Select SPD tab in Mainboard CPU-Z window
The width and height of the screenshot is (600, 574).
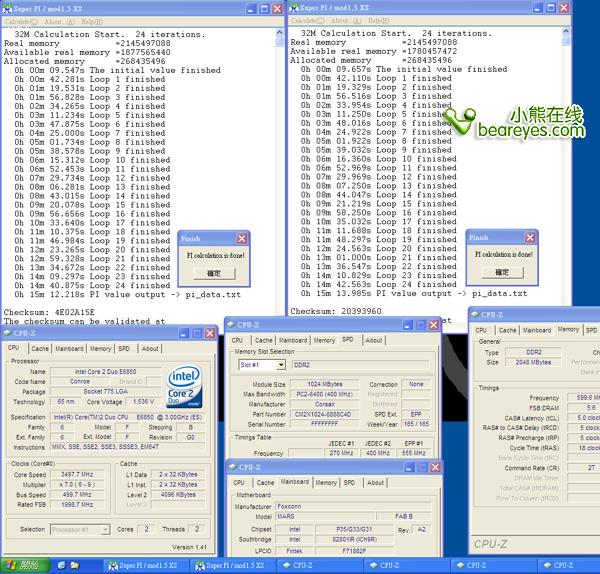(349, 483)
